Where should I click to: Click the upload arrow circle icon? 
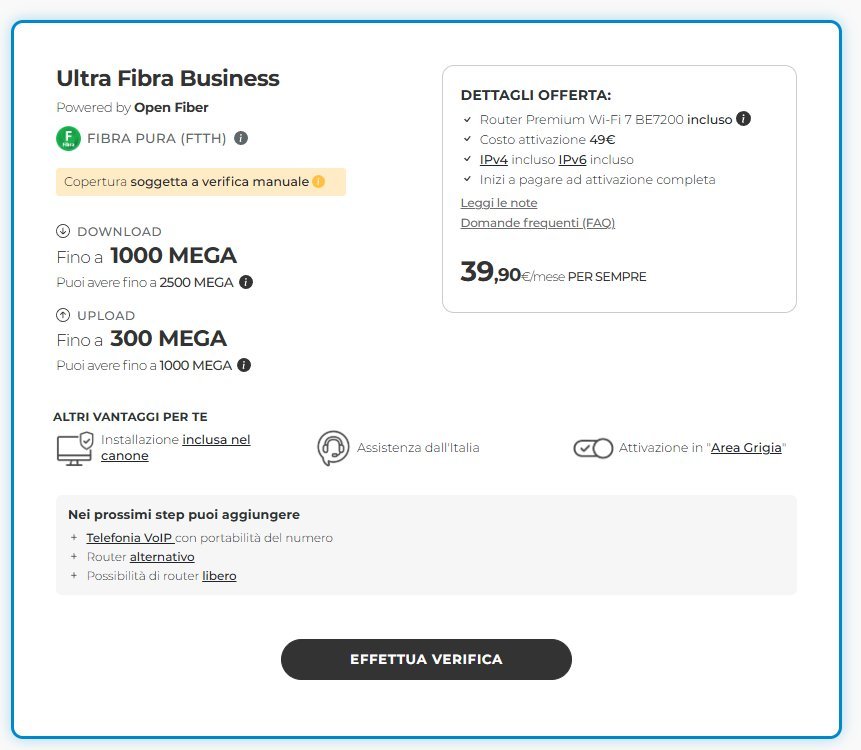click(x=64, y=316)
